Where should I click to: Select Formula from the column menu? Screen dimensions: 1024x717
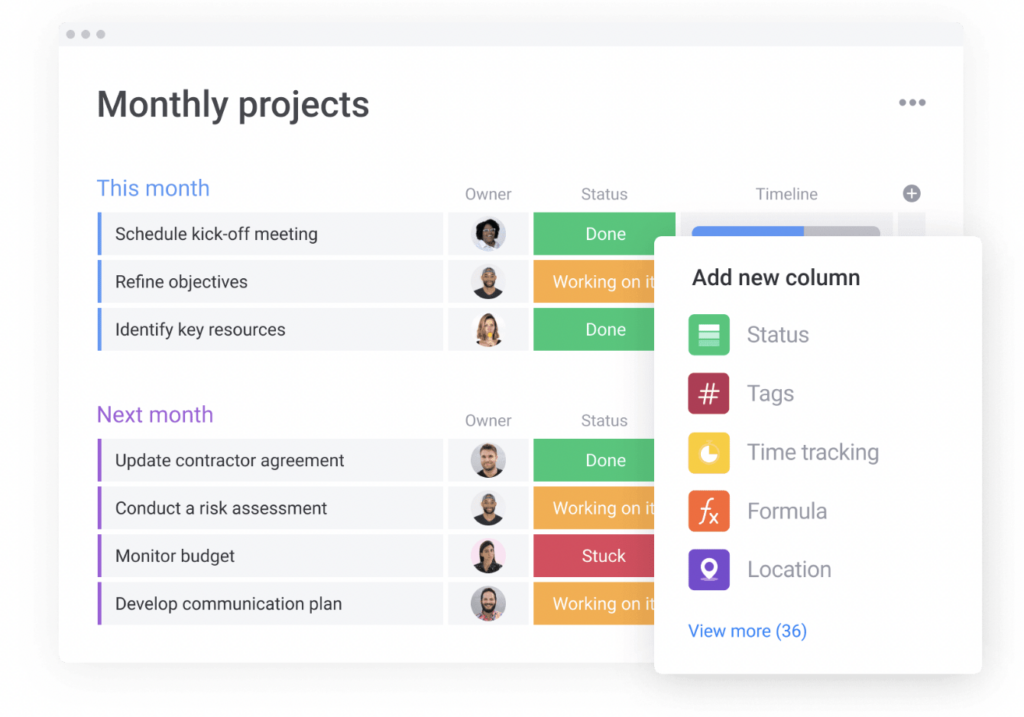pos(787,511)
